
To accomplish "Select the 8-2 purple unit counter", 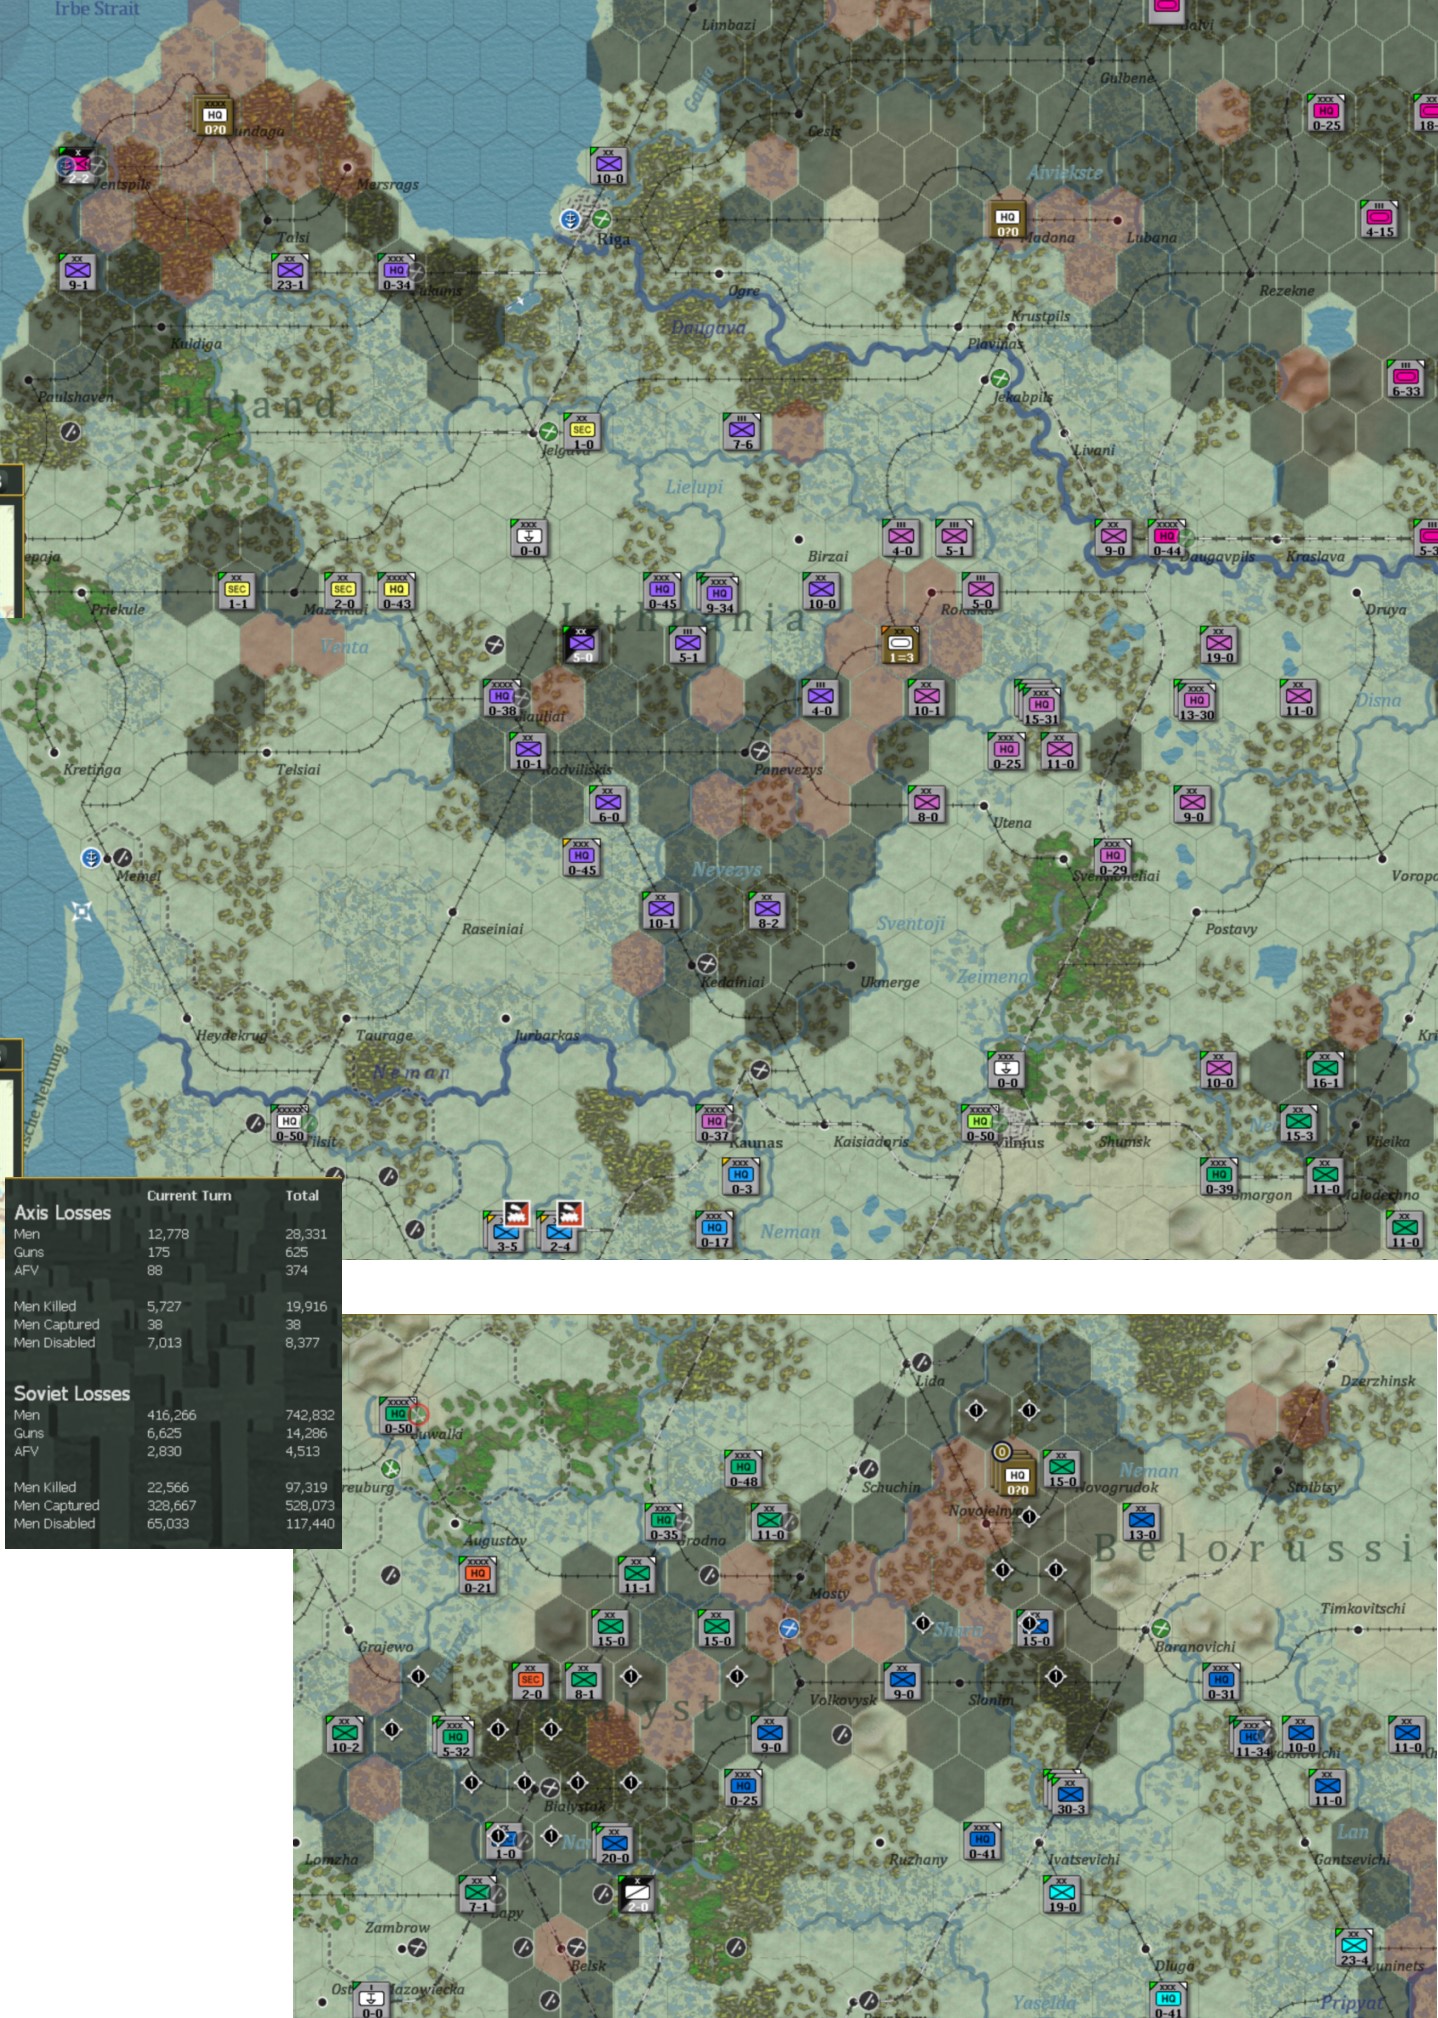I will coord(767,910).
